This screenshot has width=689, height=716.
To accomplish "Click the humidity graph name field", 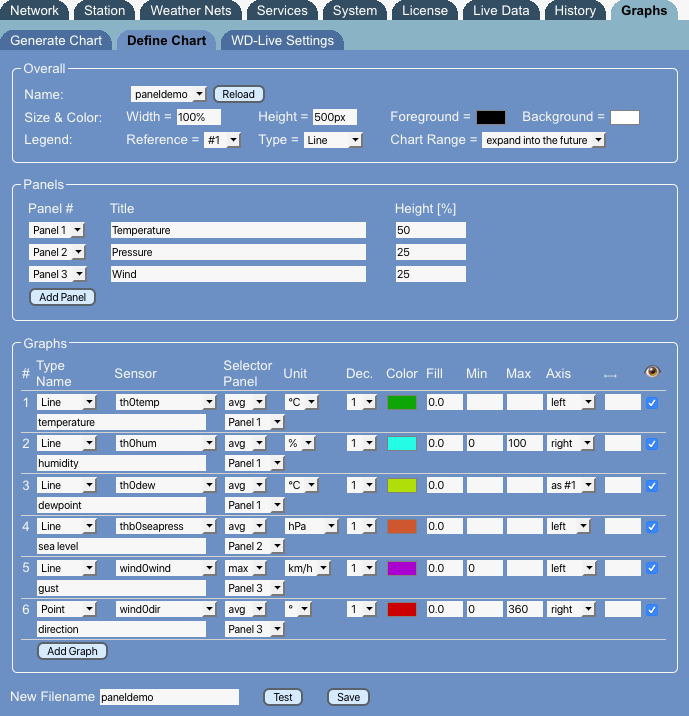I will point(121,463).
